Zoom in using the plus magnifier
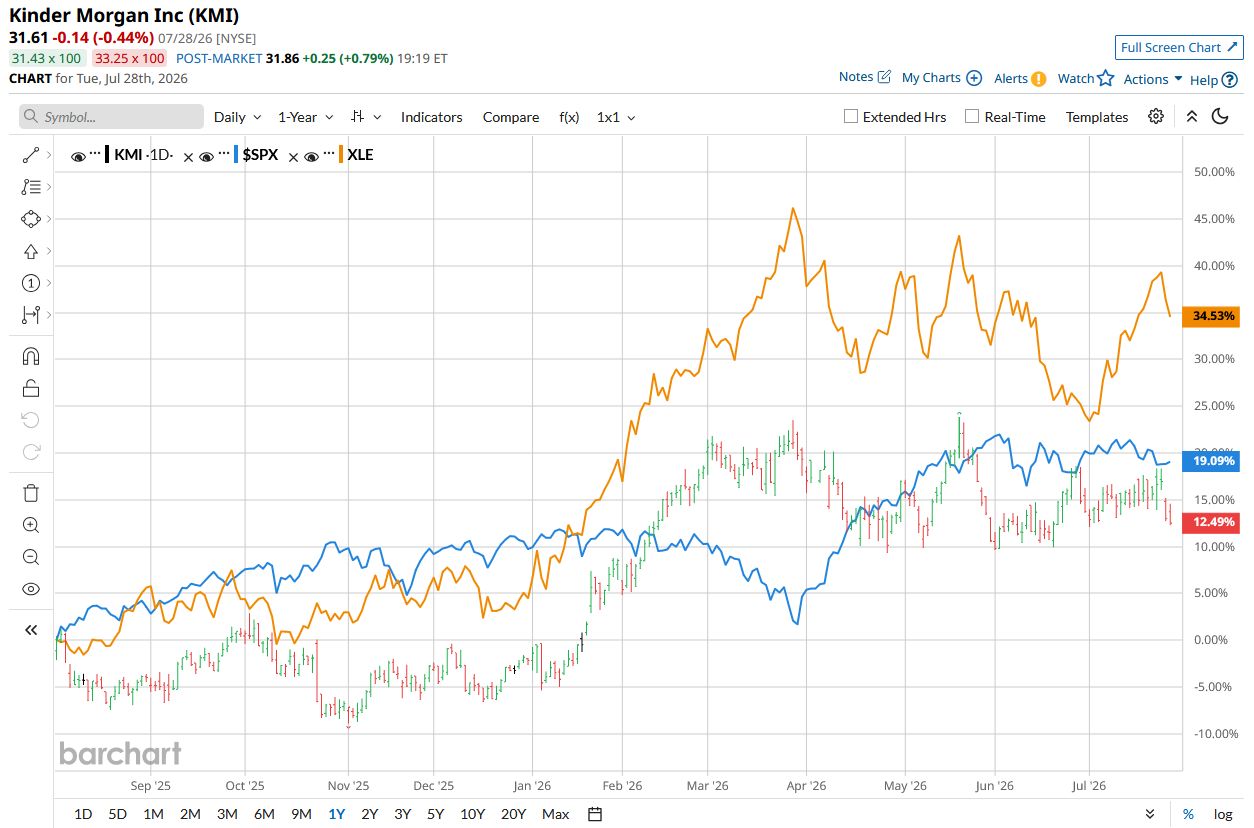 [30, 525]
